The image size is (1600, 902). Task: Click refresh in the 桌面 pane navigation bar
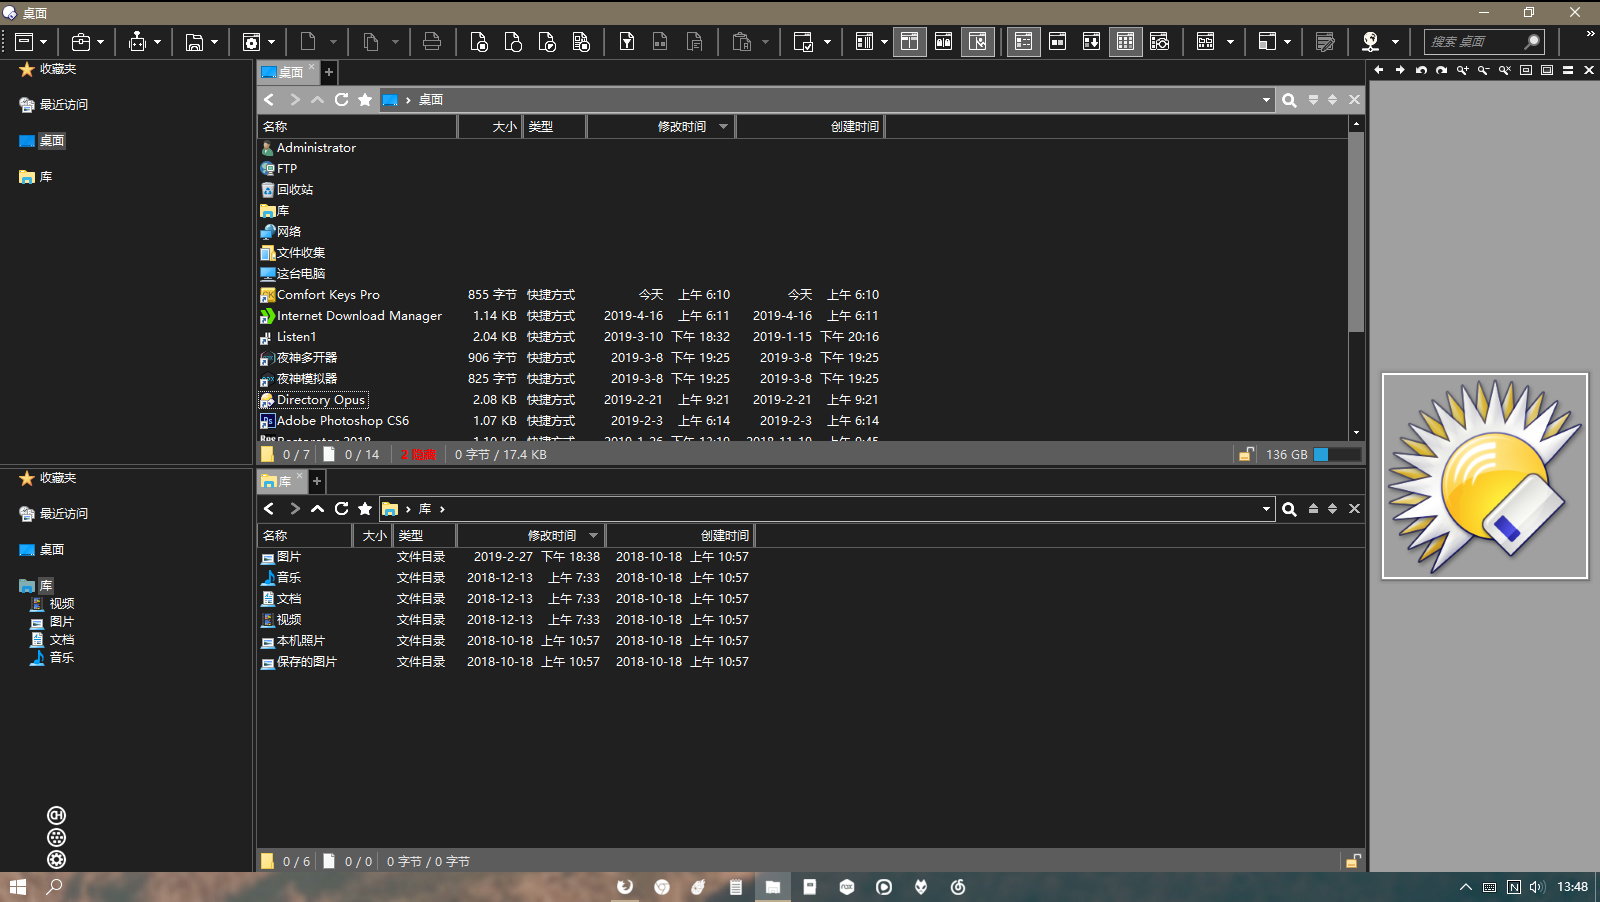341,100
